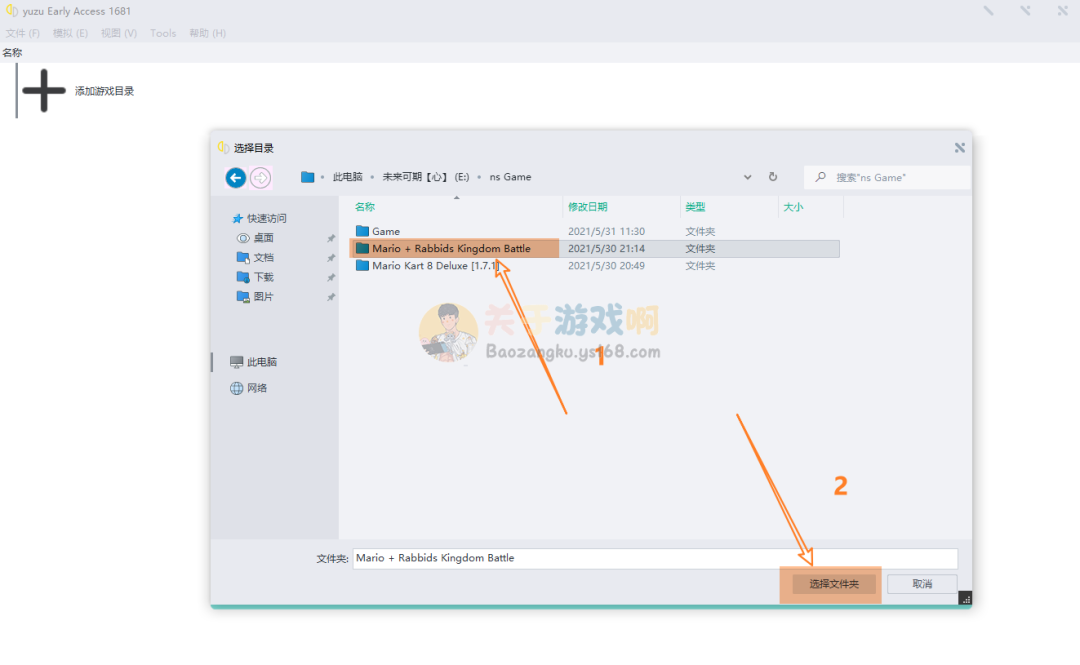Click the forward arrow navigation button

pos(260,178)
